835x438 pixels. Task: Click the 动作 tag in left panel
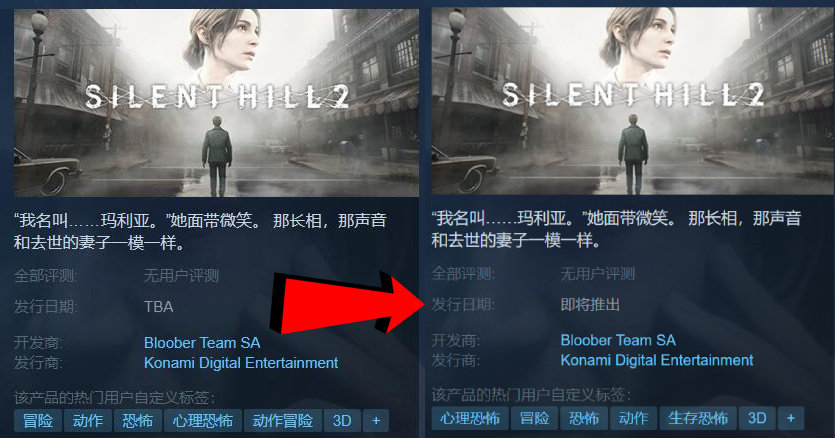88,420
